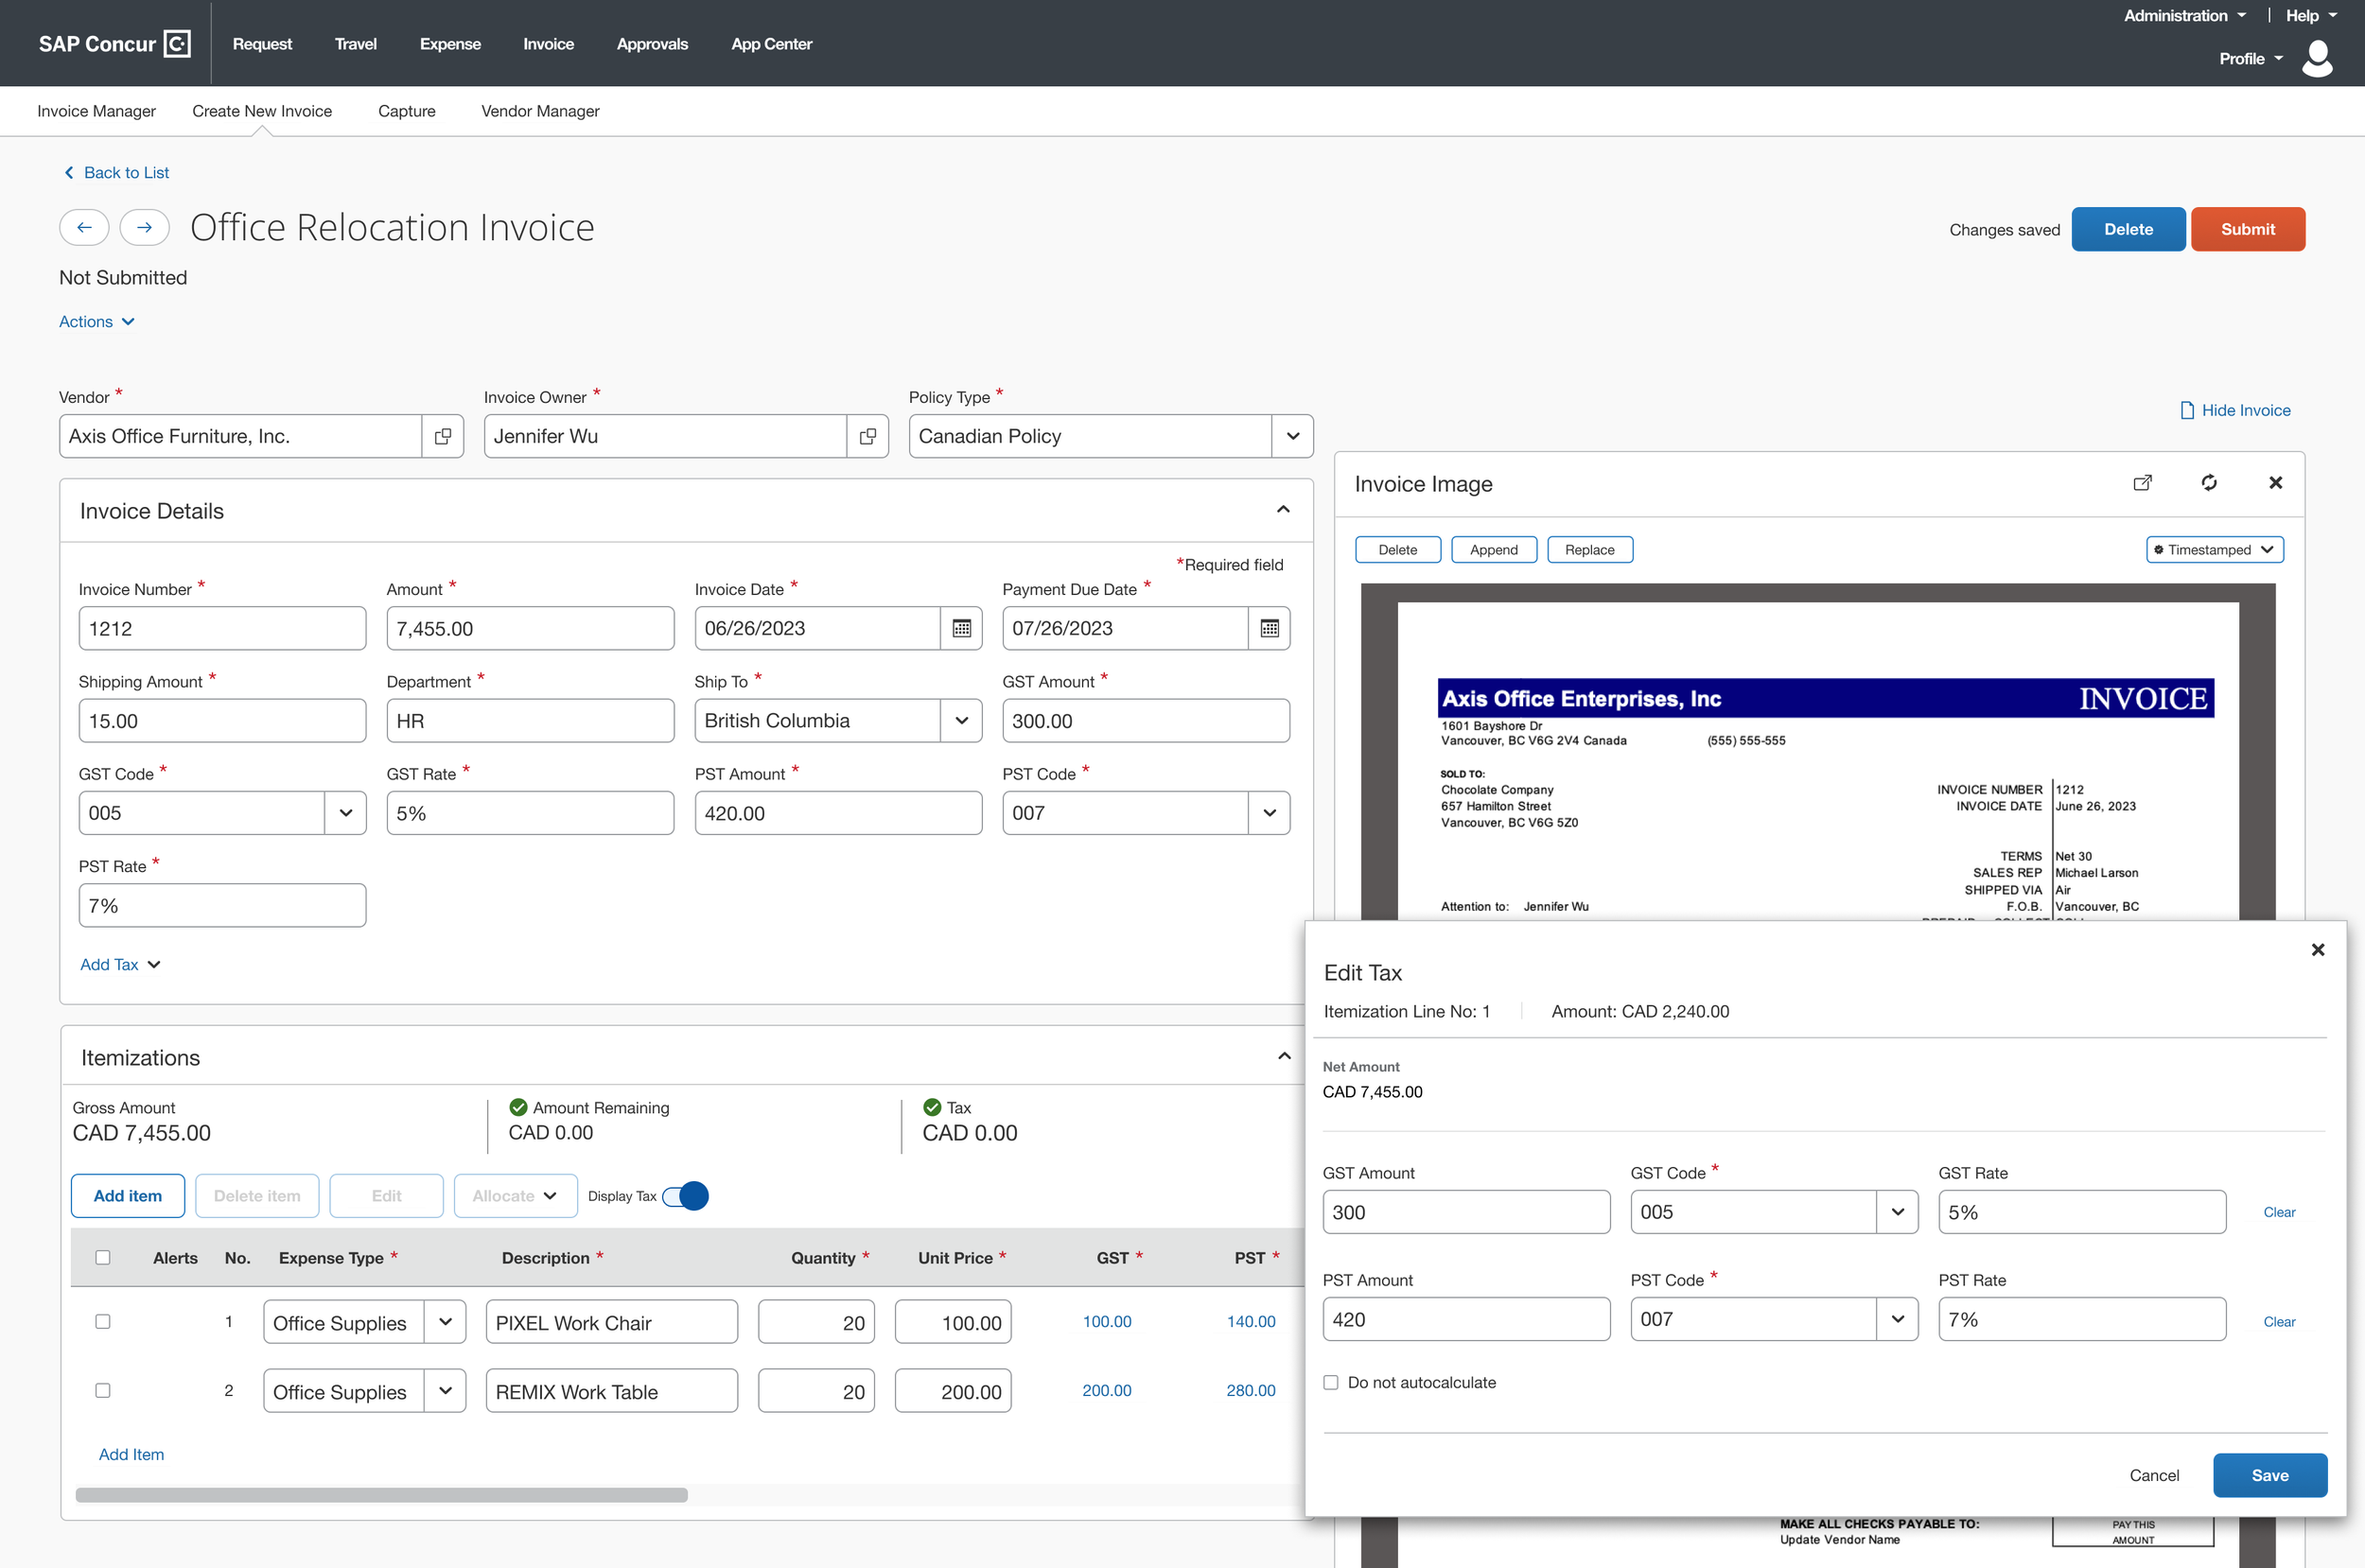This screenshot has width=2365, height=1568.
Task: Click the SAP Concur logo
Action: pos(114,44)
